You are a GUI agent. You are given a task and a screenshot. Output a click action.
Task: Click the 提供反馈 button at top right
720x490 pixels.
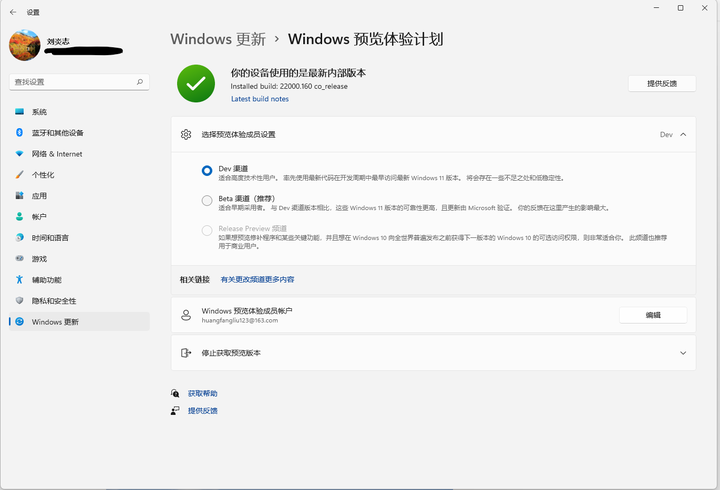coord(662,84)
